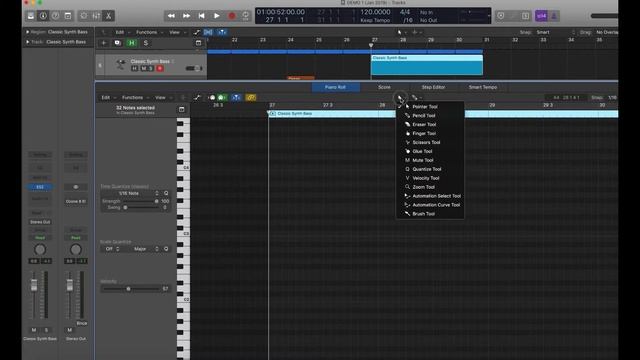
Task: Switch to the Piano Roll tab
Action: click(336, 87)
